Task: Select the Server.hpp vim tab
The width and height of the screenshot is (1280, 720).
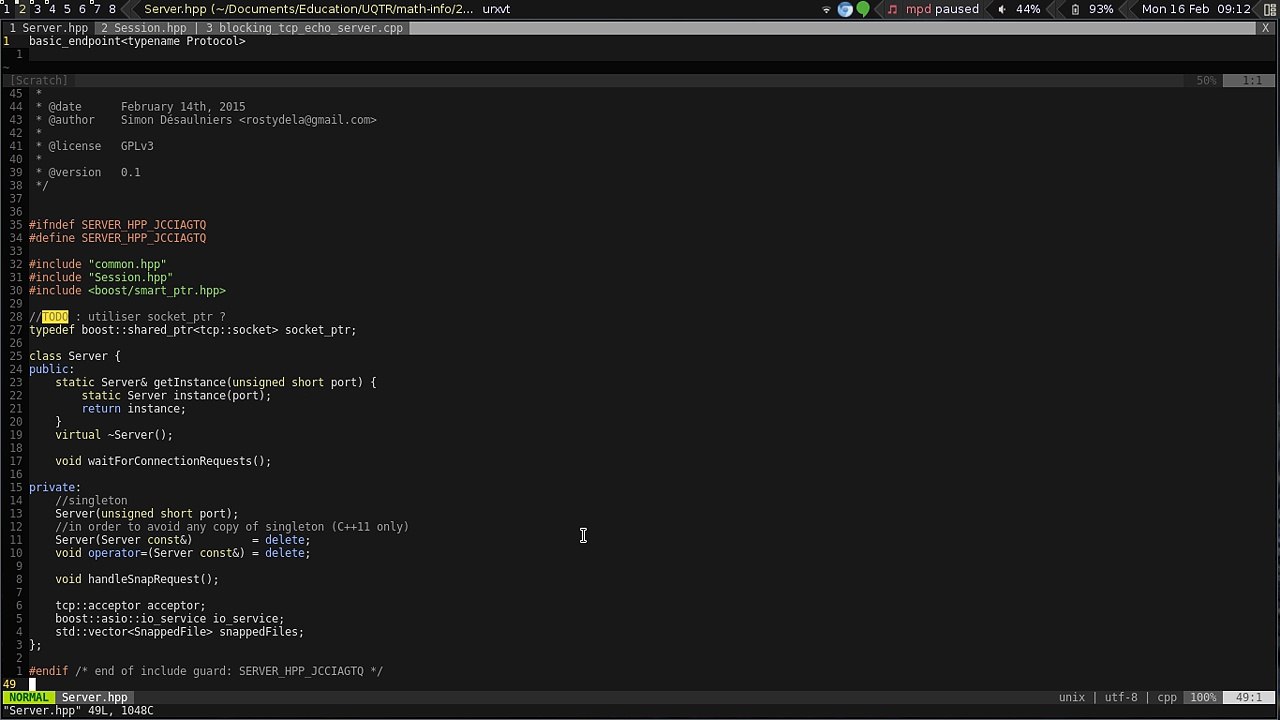Action: pos(48,28)
